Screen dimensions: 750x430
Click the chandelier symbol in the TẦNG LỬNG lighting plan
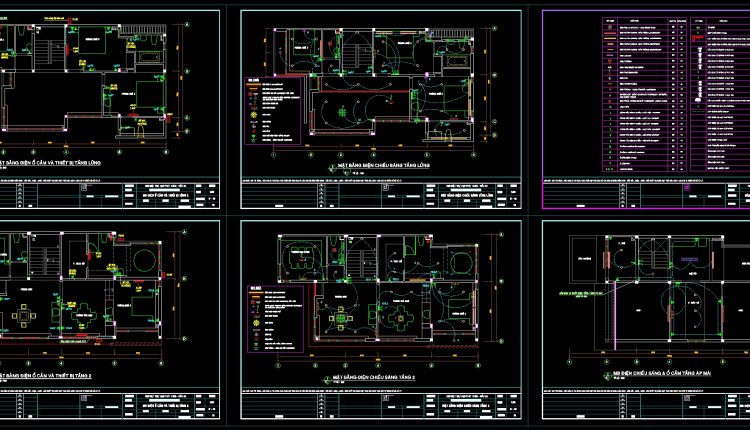342,112
